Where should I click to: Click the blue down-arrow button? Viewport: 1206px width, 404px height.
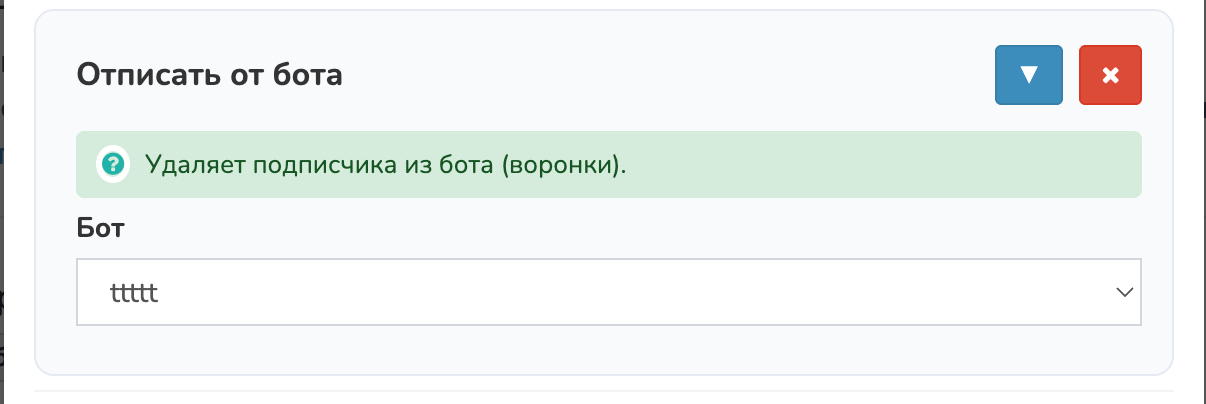pyautogui.click(x=1028, y=75)
